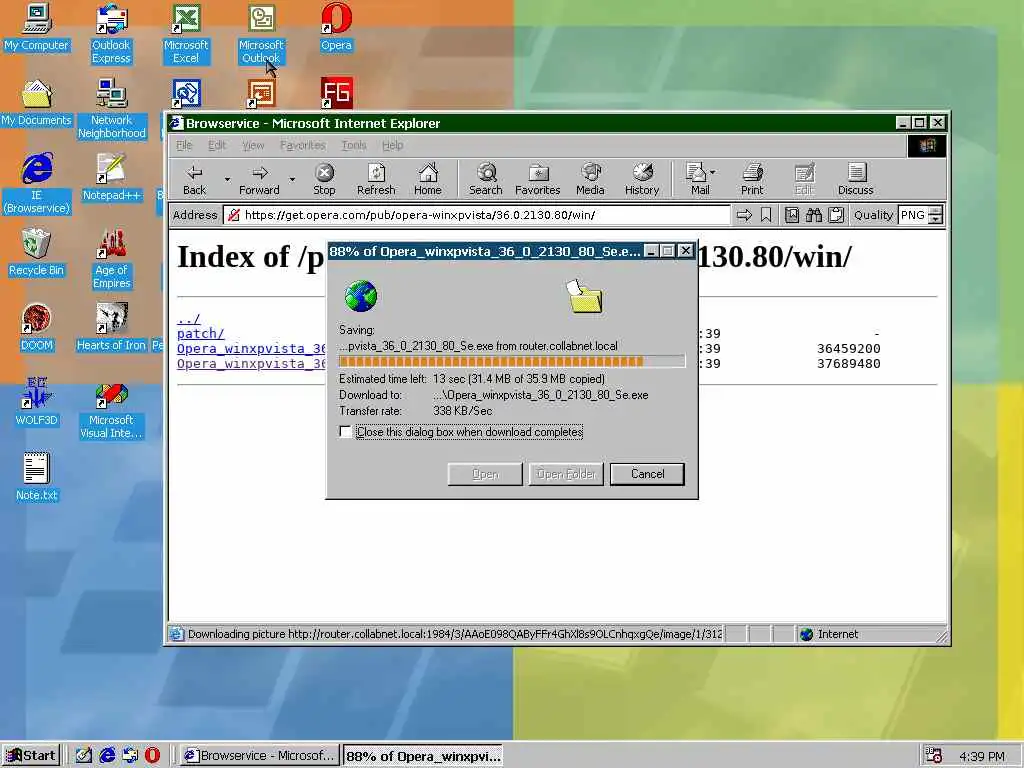Click the clipboard icon near Quality
Viewport: 1024px width, 768px height.
point(836,215)
